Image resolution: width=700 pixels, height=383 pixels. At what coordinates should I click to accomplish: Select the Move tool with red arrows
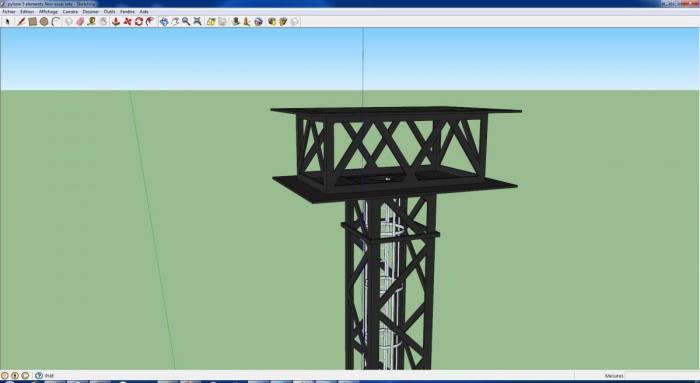127,21
